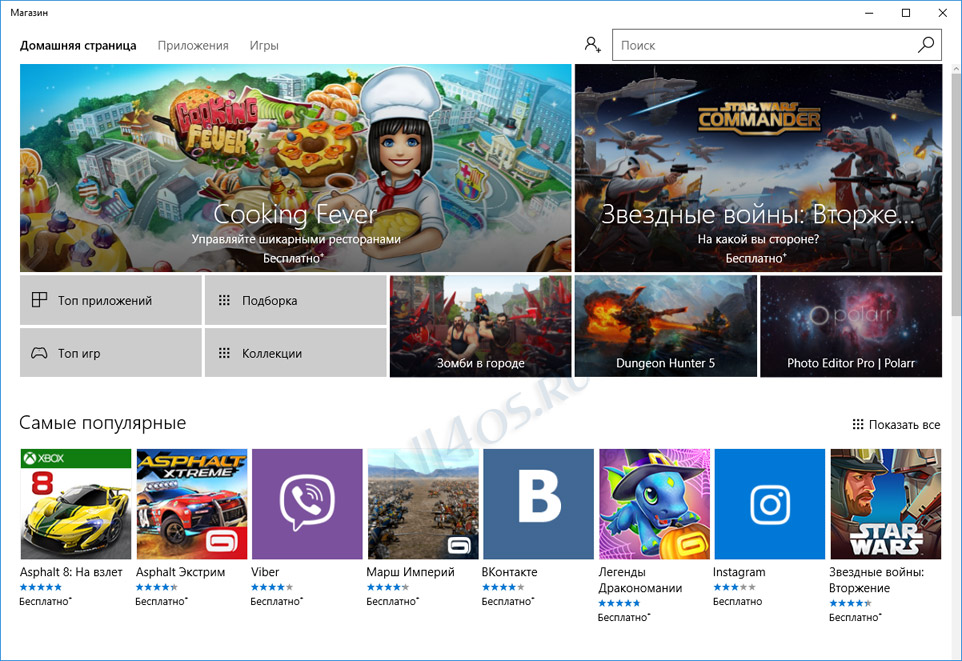Open the Star Wars Commander banner
This screenshot has height=661, width=962.
758,168
